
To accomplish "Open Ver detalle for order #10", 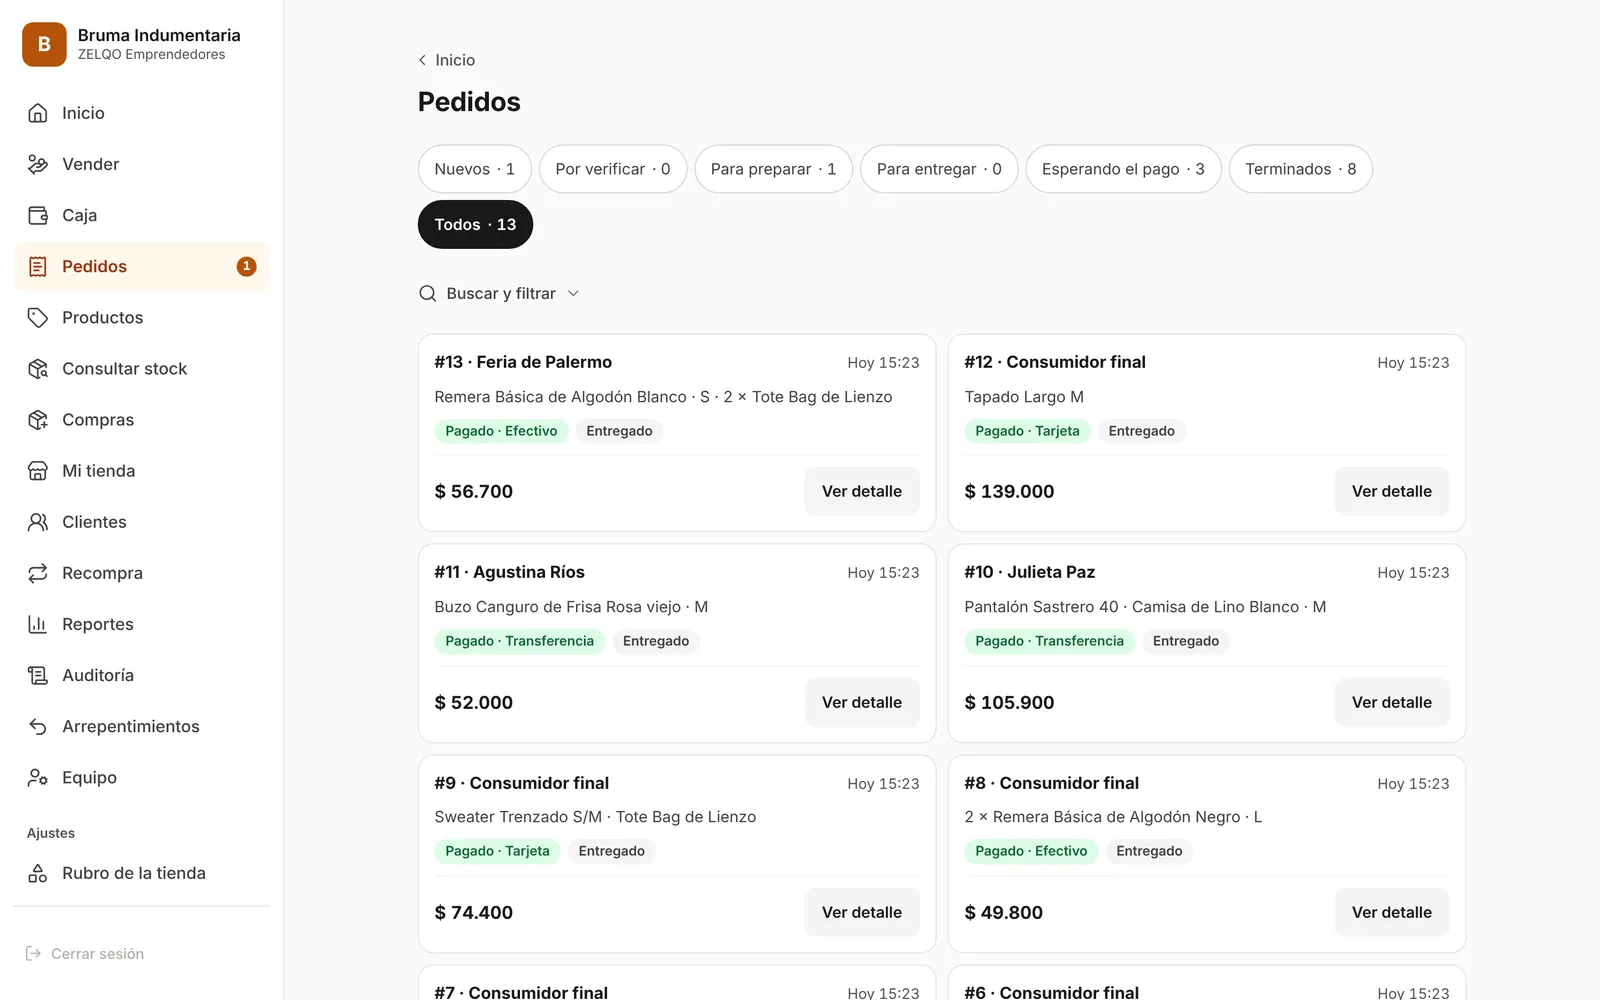I will pyautogui.click(x=1392, y=702).
